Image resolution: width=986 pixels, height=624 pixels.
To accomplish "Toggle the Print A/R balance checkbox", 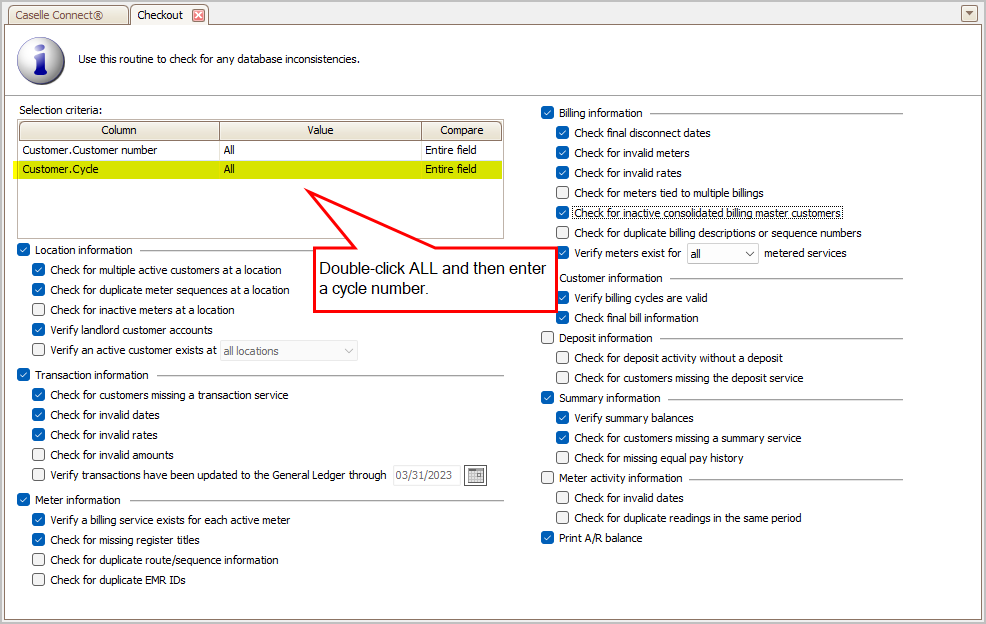I will (x=548, y=538).
